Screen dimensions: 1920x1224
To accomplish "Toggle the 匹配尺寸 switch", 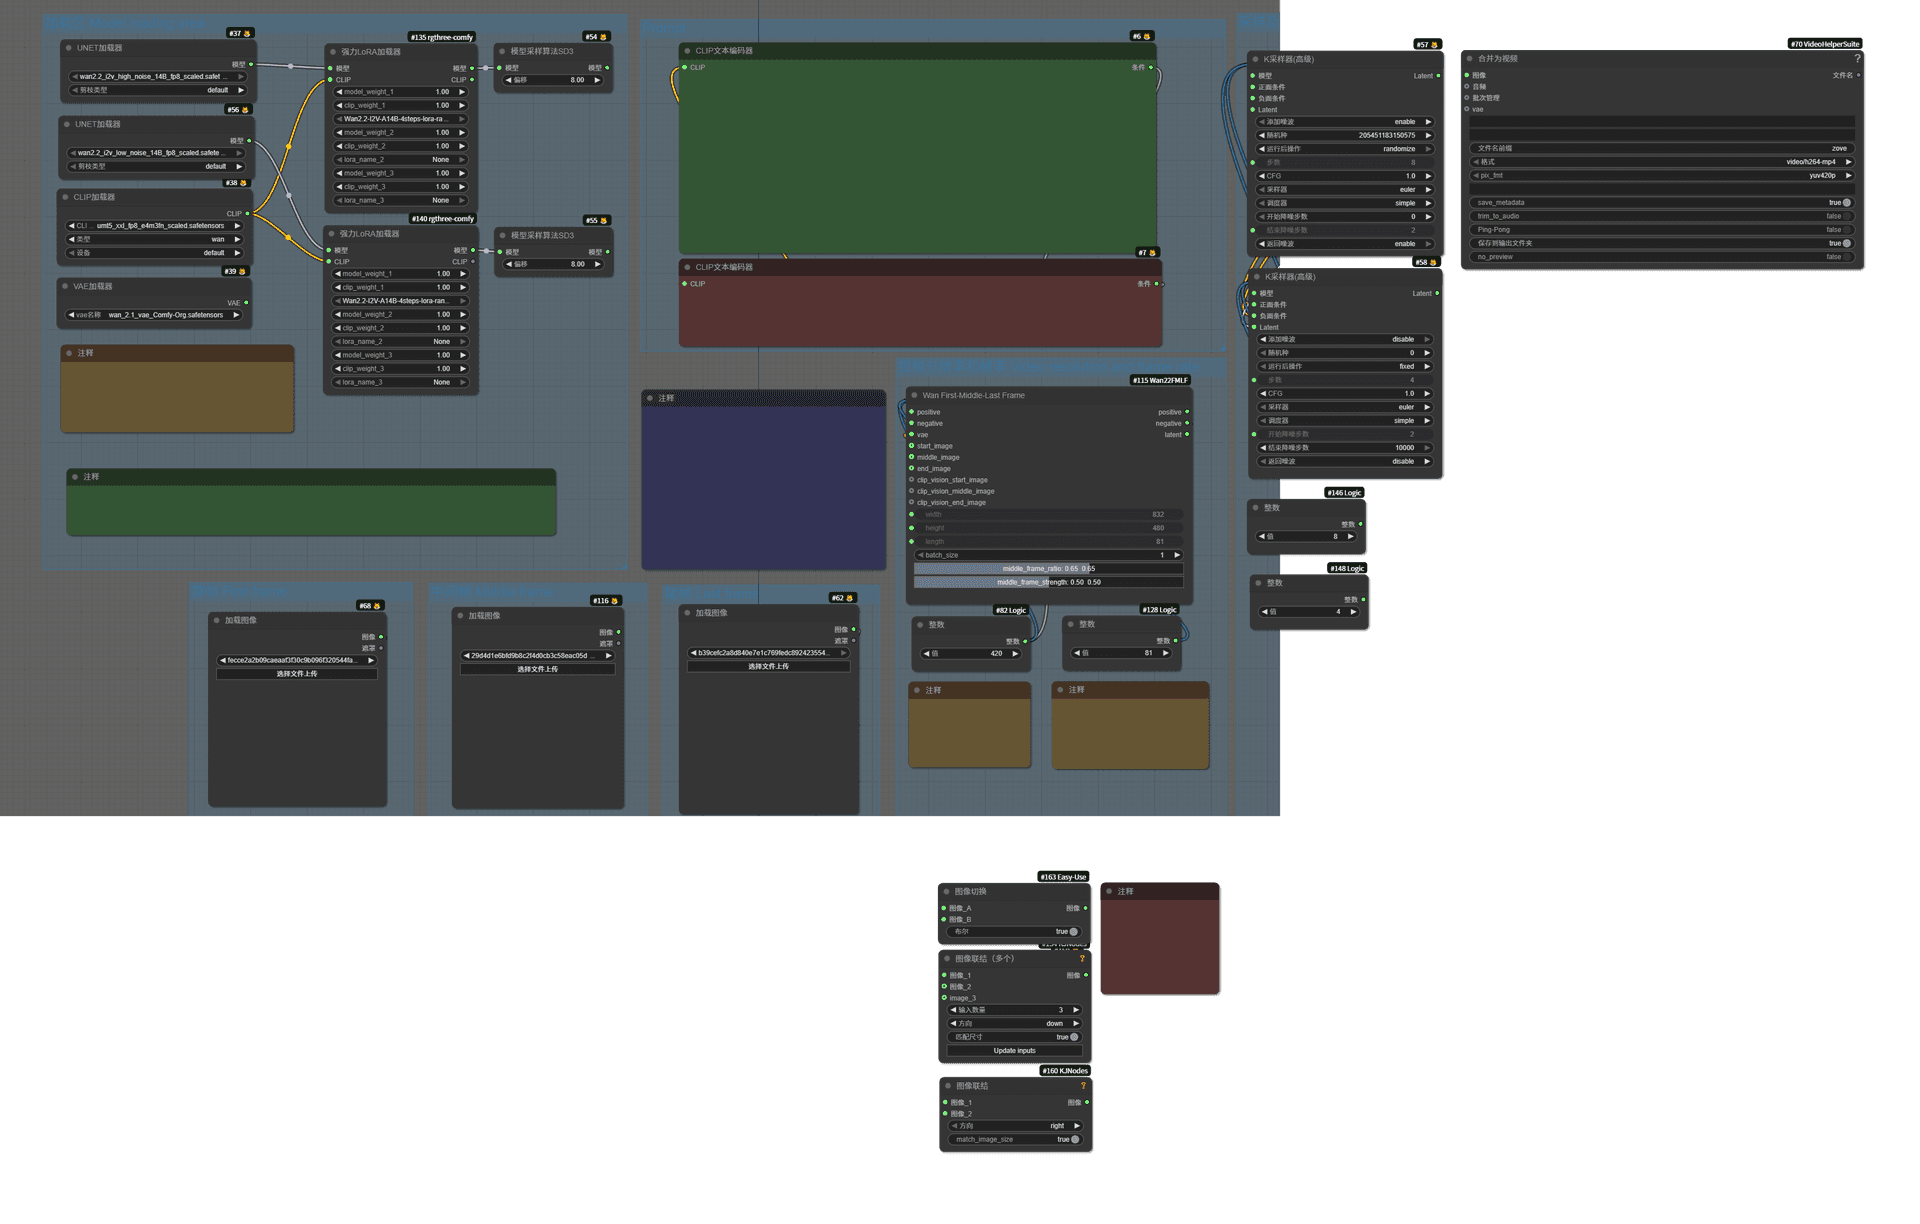I will 1074,1037.
